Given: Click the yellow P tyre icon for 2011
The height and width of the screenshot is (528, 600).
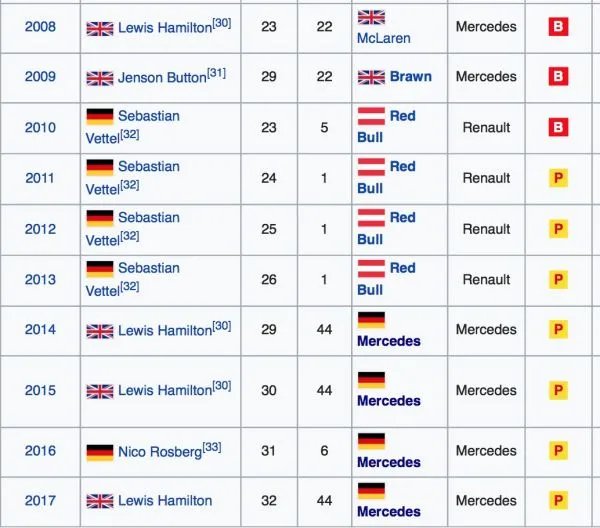Looking at the screenshot, I should click(558, 178).
